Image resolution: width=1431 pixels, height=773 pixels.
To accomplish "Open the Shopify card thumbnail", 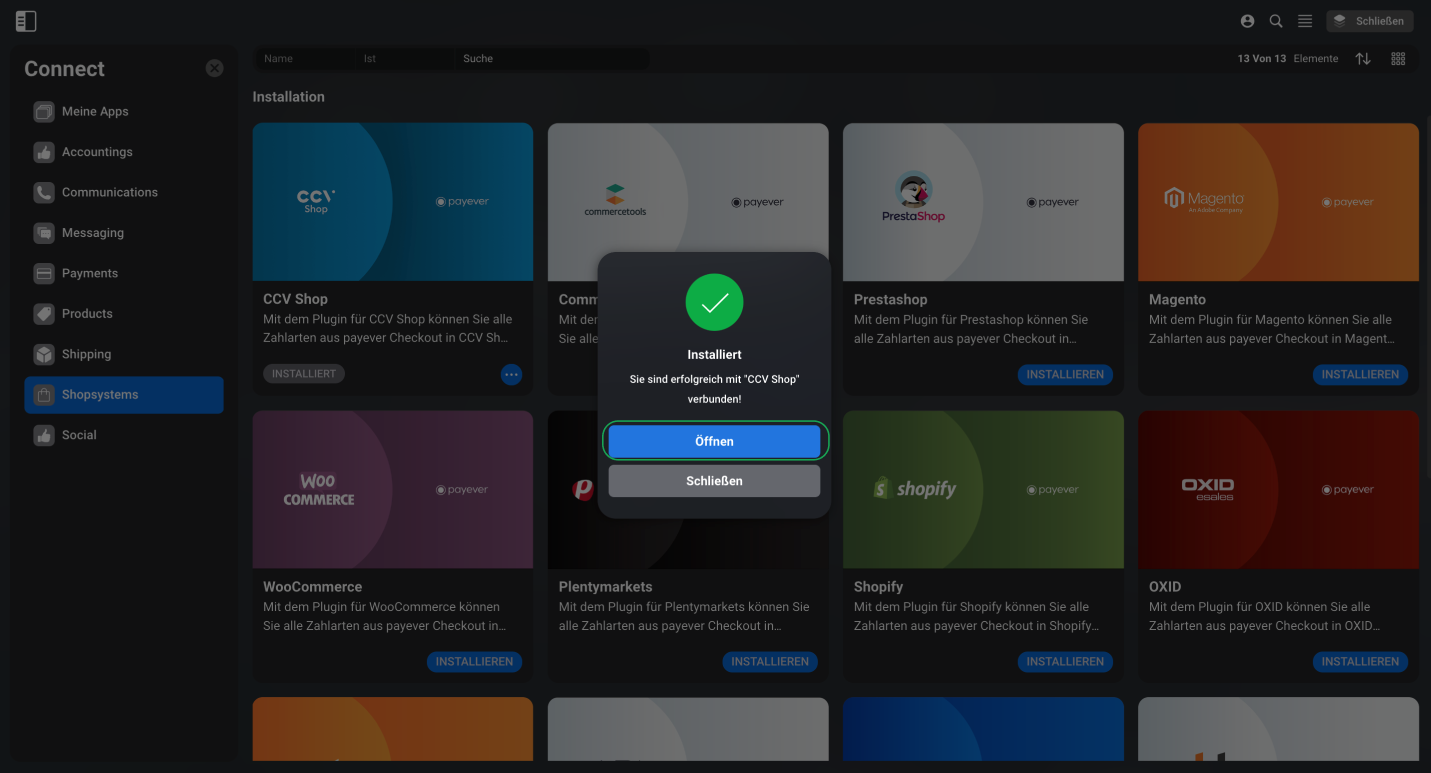I will [983, 490].
